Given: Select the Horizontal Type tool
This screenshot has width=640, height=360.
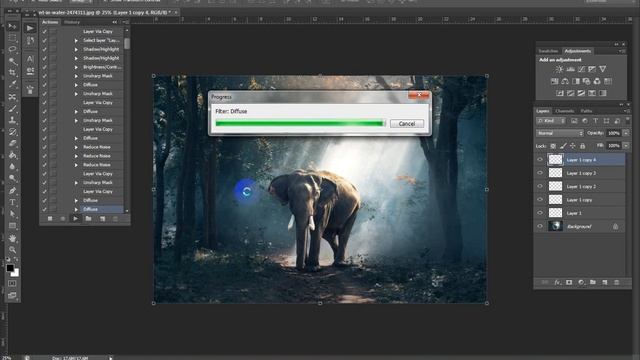Looking at the screenshot, I should (12, 202).
